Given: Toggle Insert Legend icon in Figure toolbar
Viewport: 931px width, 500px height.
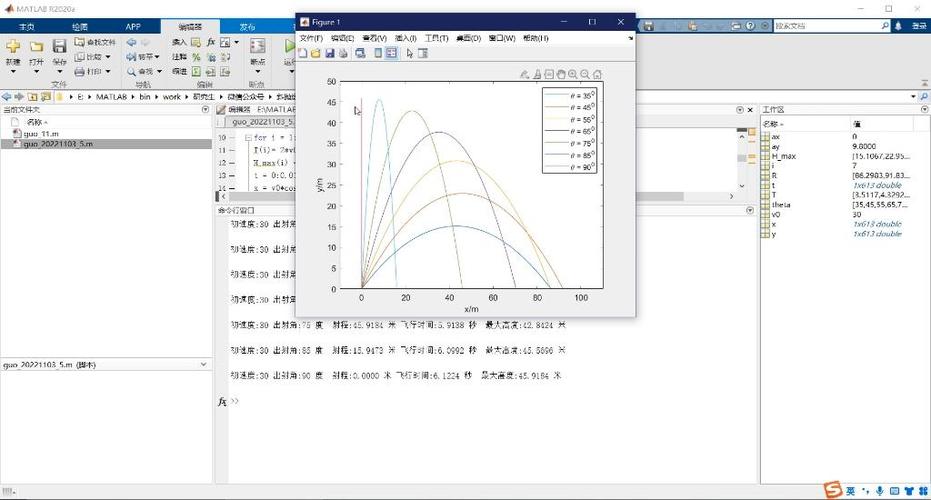Looking at the screenshot, I should pos(391,53).
